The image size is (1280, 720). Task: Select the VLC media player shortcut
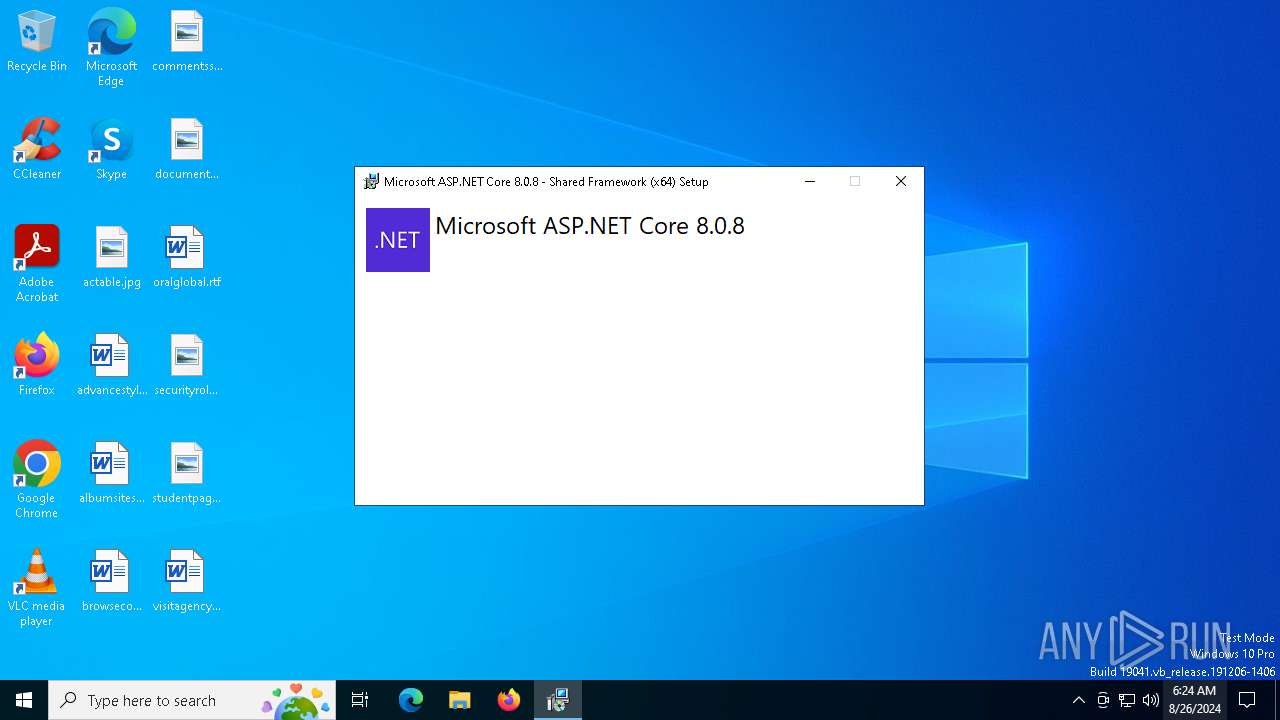pos(37,588)
